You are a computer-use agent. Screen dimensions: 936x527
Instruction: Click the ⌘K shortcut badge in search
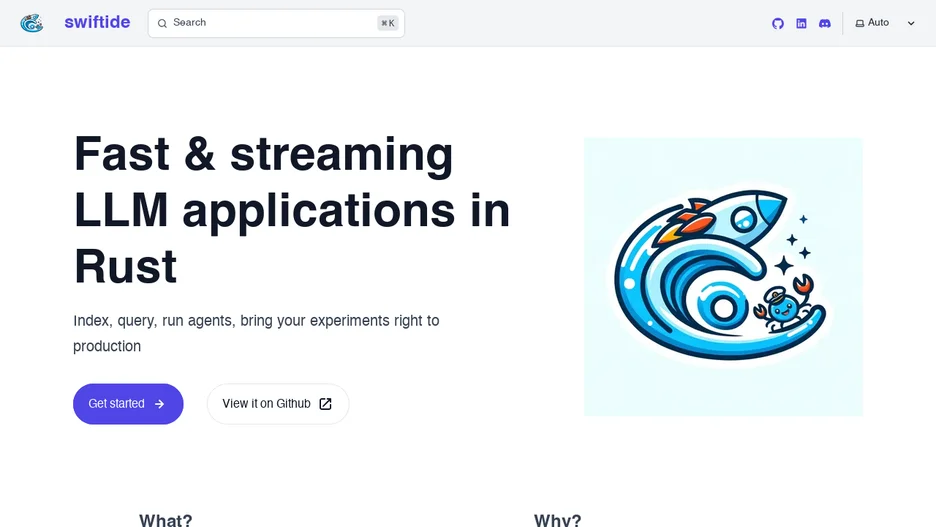pos(388,23)
